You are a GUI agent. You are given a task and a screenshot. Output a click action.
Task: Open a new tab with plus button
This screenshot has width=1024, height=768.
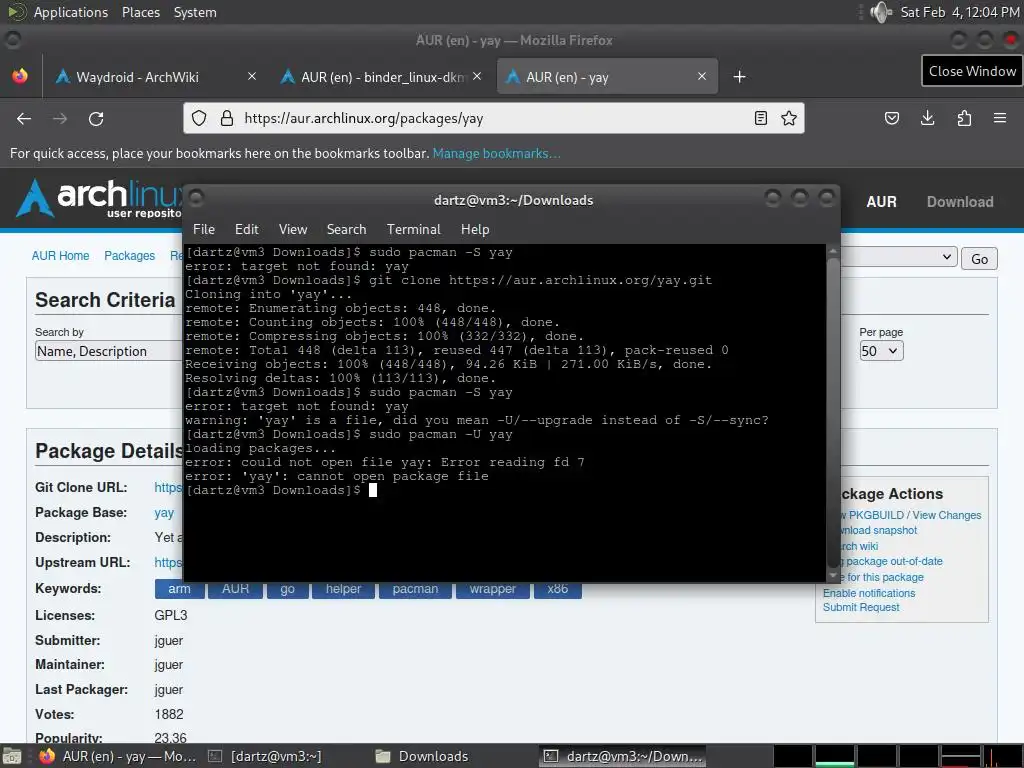point(739,77)
